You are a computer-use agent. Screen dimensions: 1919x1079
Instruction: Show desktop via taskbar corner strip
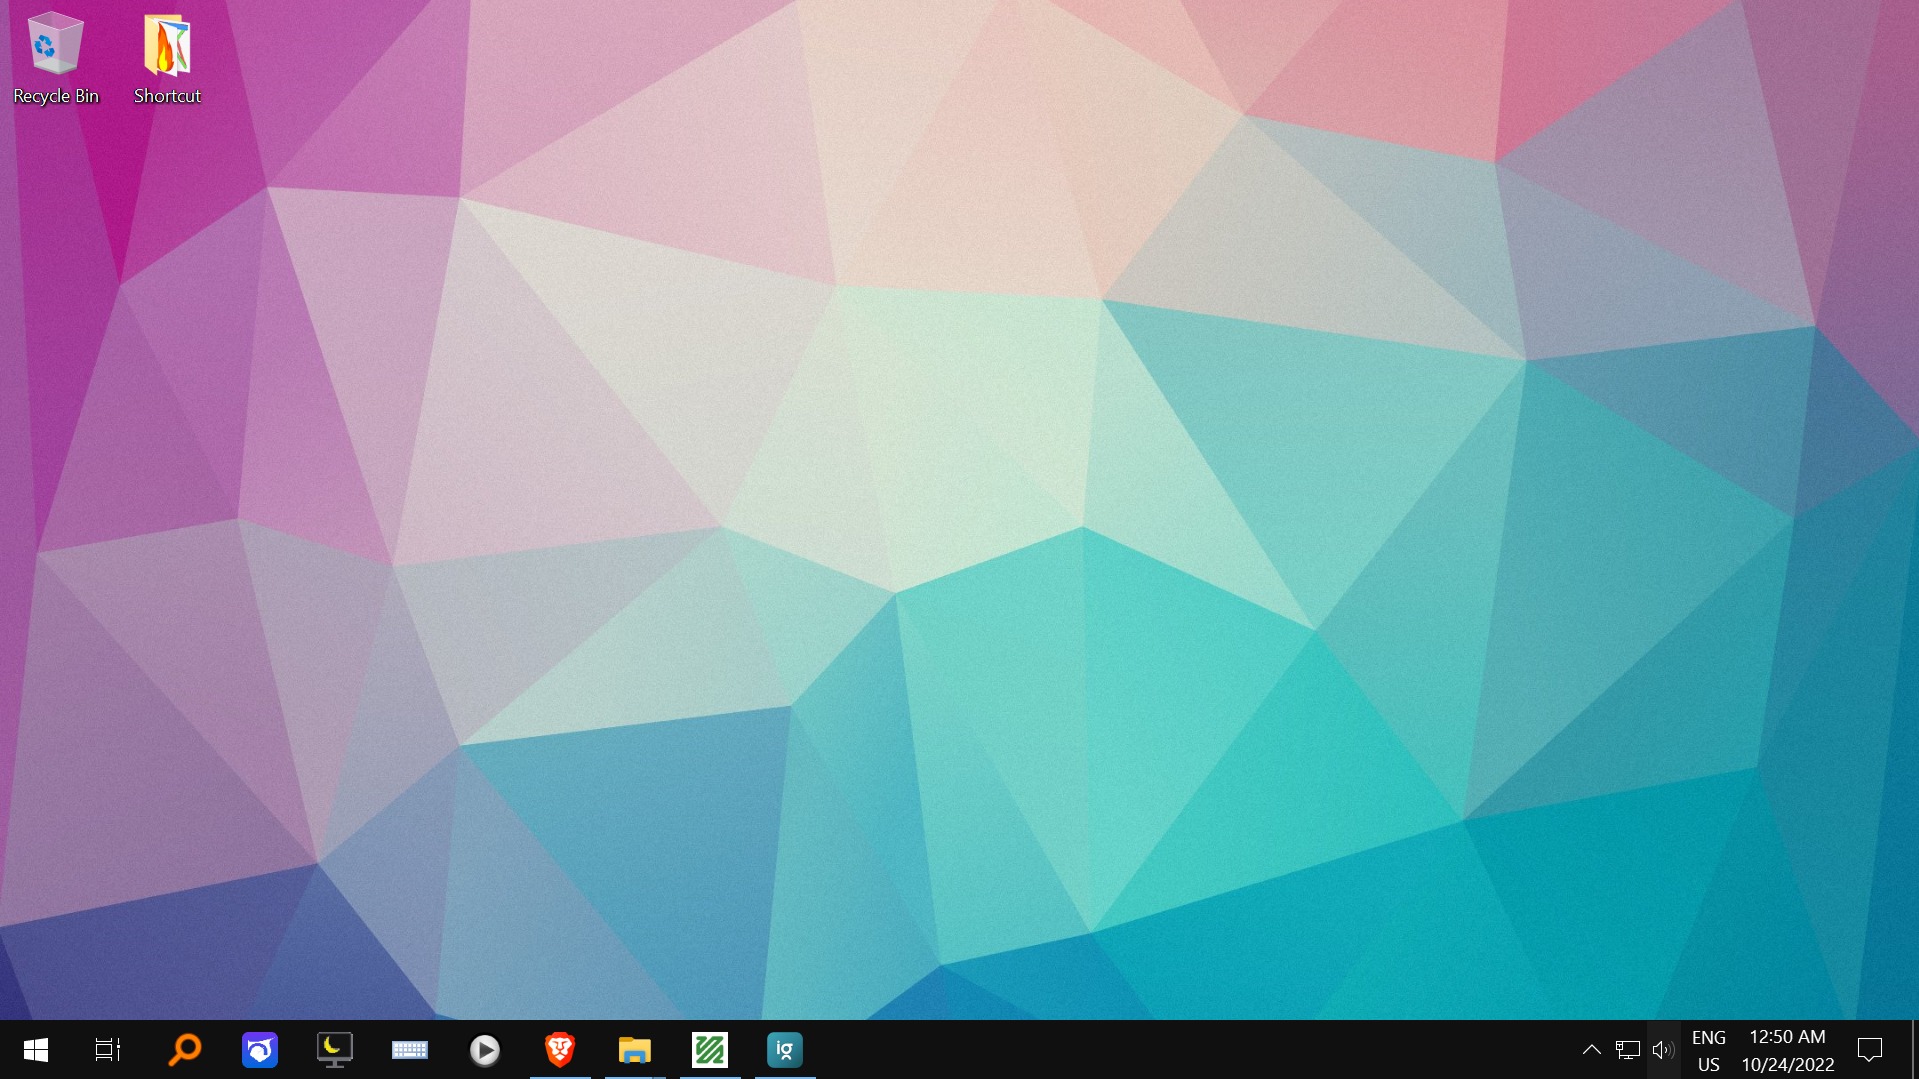coord(1914,1050)
